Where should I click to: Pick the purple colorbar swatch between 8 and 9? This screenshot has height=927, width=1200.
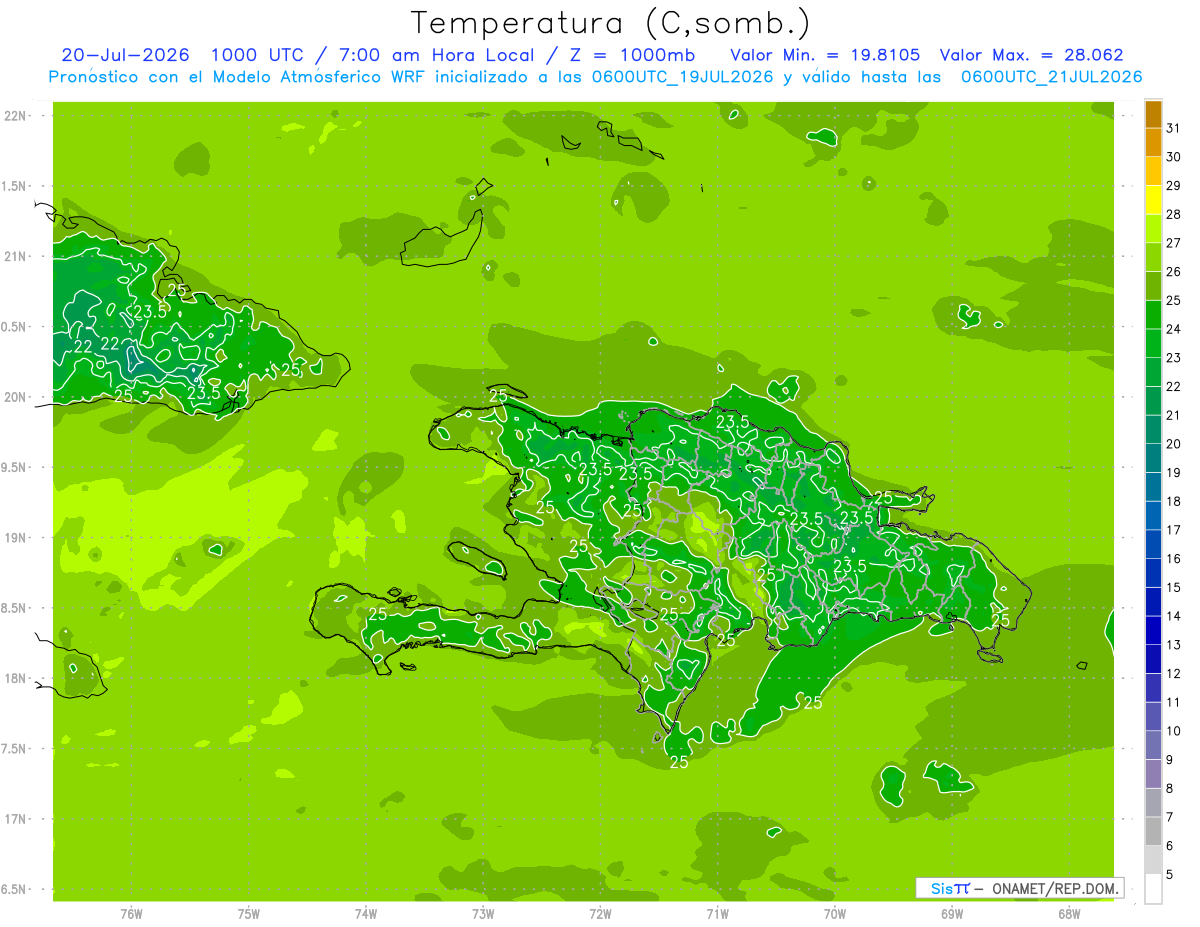1153,773
